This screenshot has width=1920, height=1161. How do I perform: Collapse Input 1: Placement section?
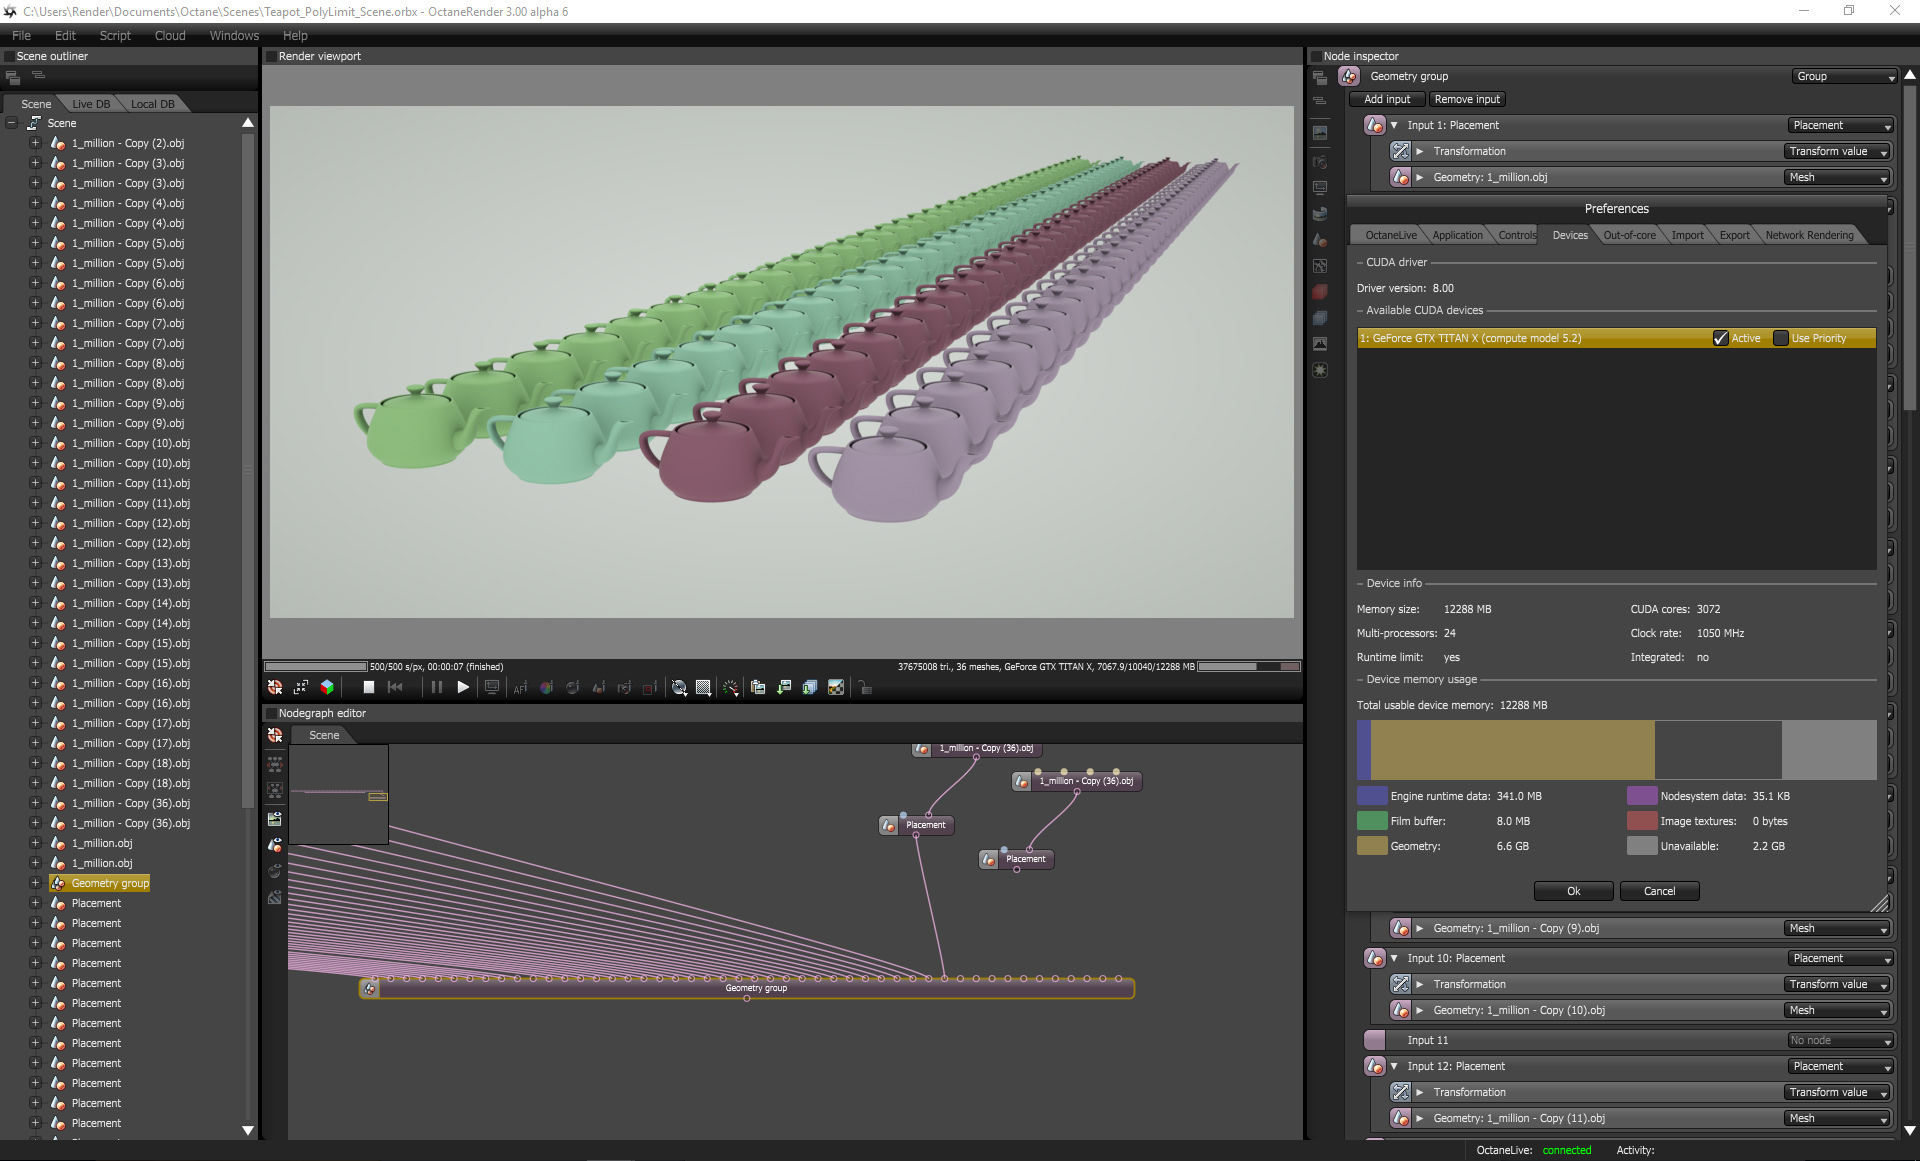1394,125
